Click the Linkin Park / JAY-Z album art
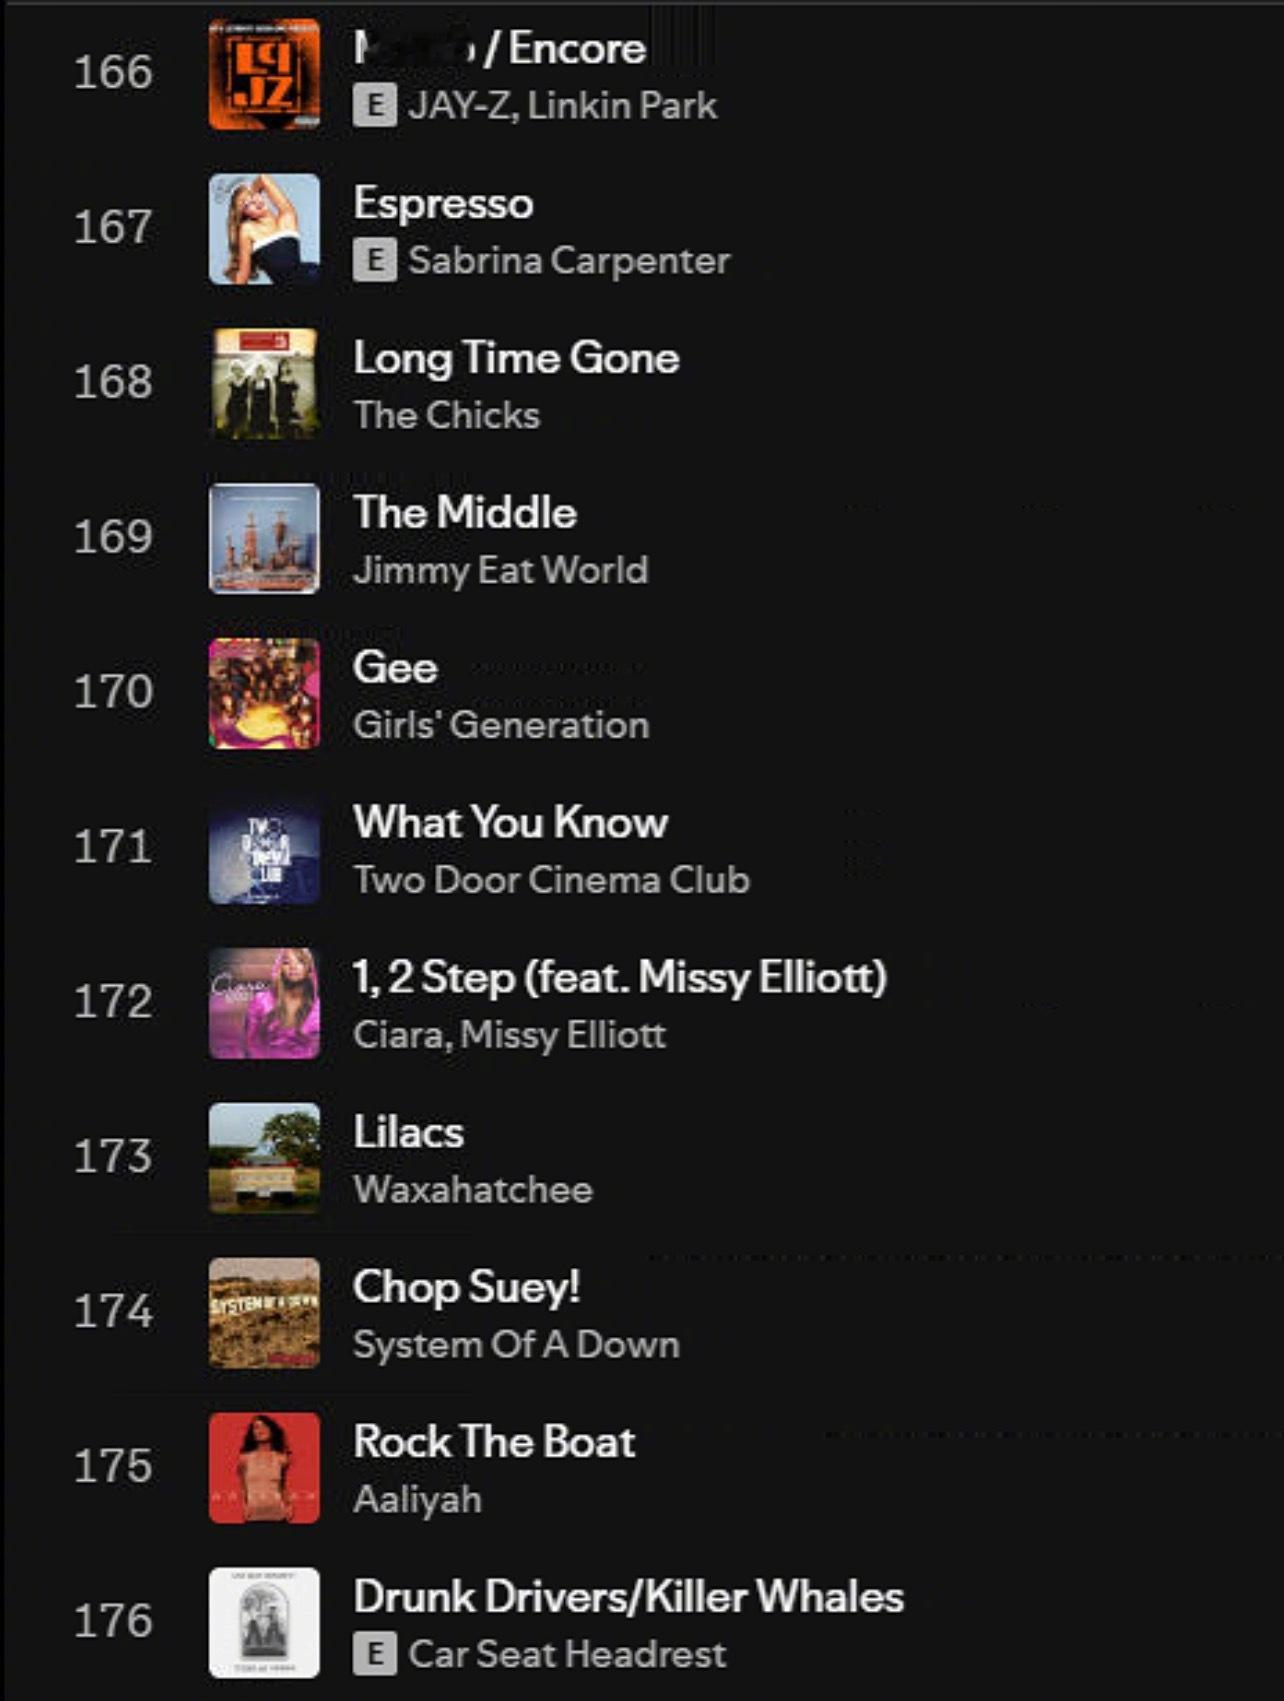1284x1701 pixels. point(264,74)
